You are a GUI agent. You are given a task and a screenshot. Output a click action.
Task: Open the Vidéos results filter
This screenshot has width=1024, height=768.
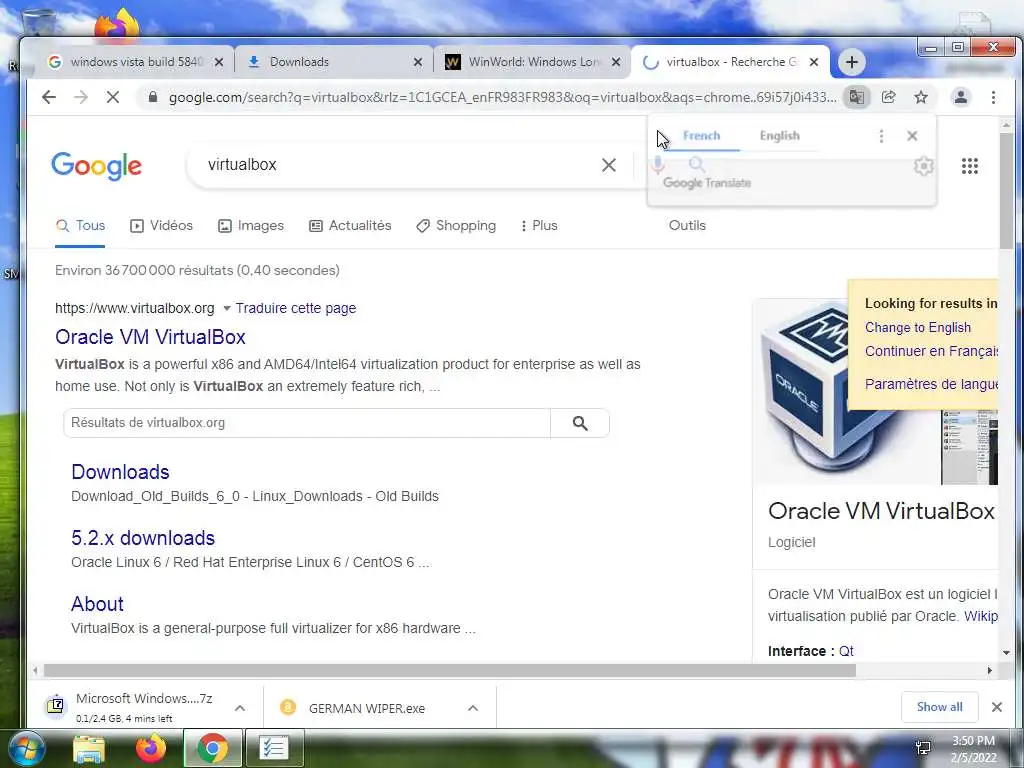tap(161, 225)
